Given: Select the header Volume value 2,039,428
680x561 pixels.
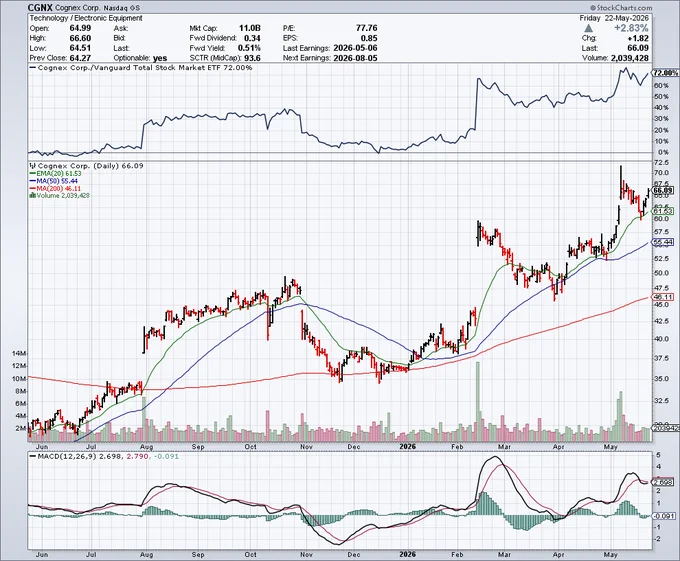Looking at the screenshot, I should tap(630, 58).
